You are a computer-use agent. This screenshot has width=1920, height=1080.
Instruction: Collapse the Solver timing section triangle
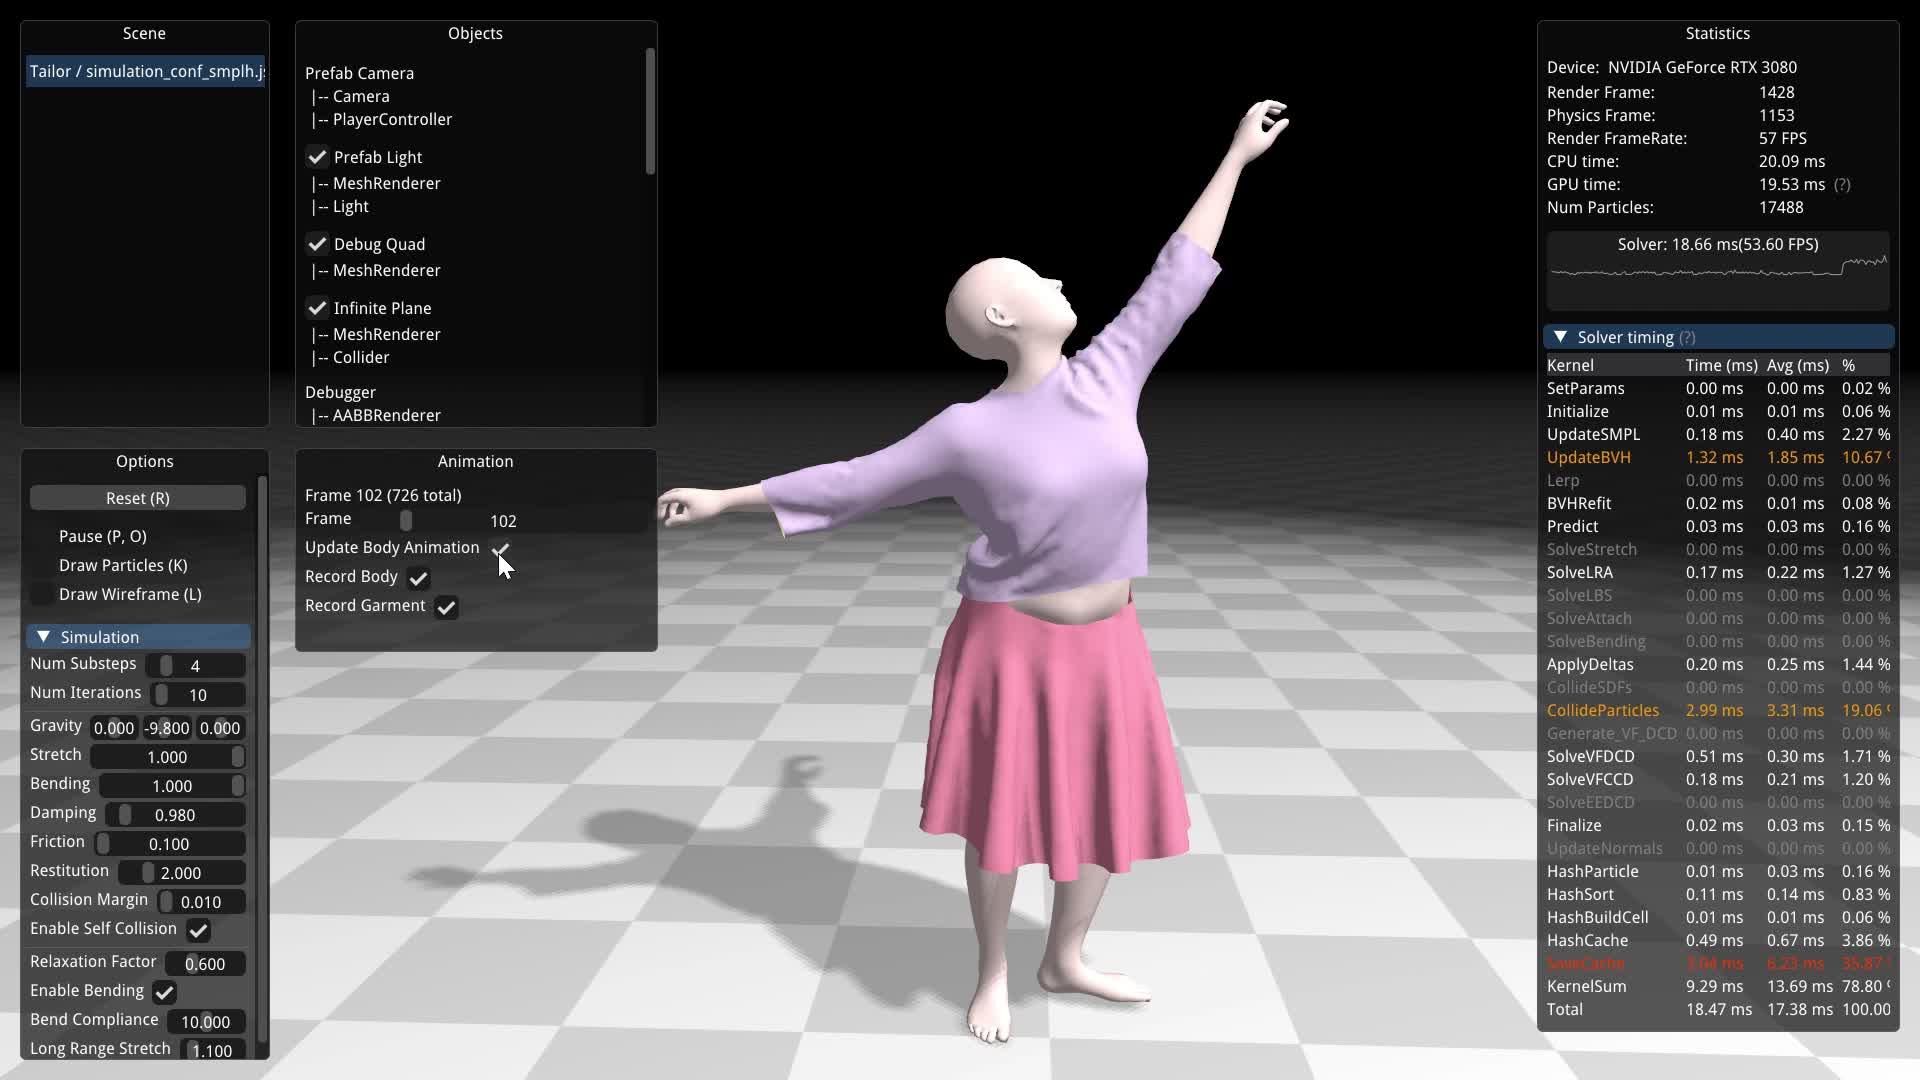(1560, 337)
